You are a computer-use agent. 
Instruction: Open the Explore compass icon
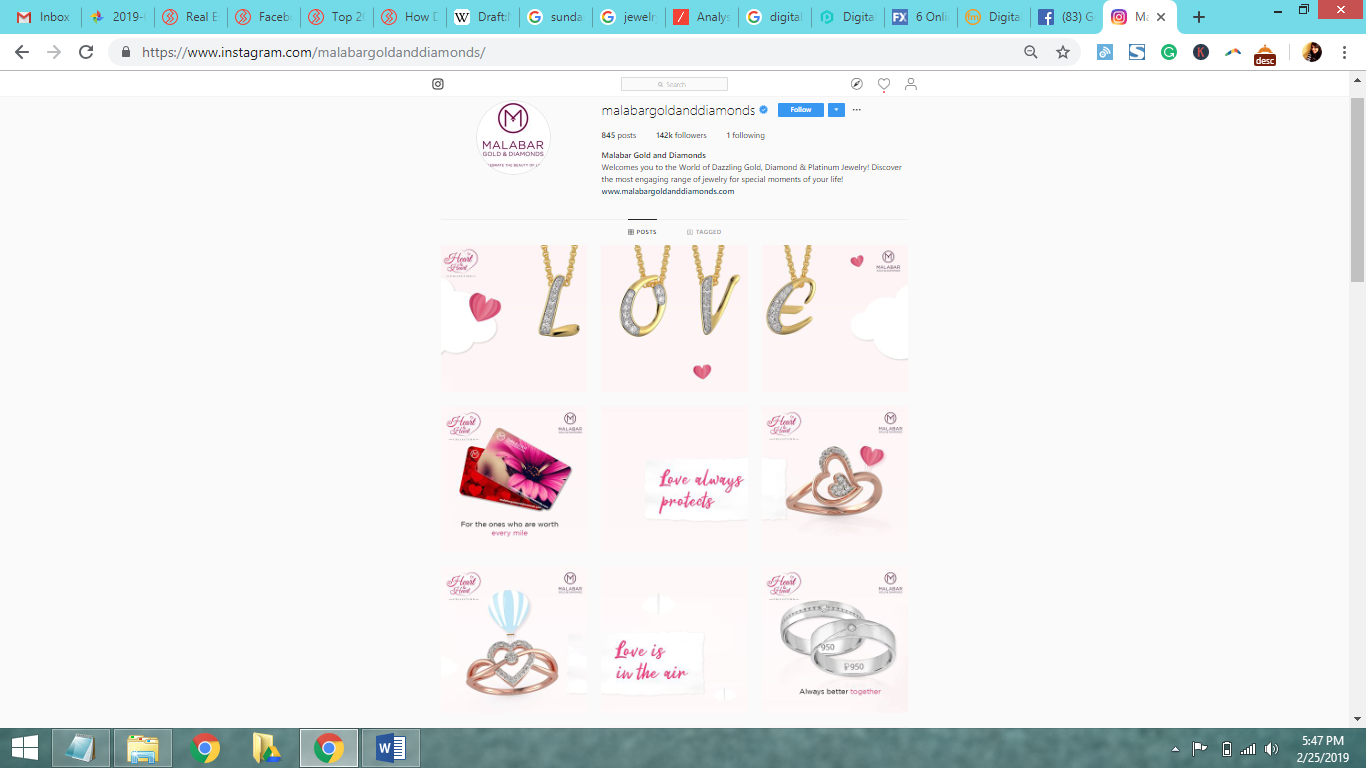pos(857,84)
